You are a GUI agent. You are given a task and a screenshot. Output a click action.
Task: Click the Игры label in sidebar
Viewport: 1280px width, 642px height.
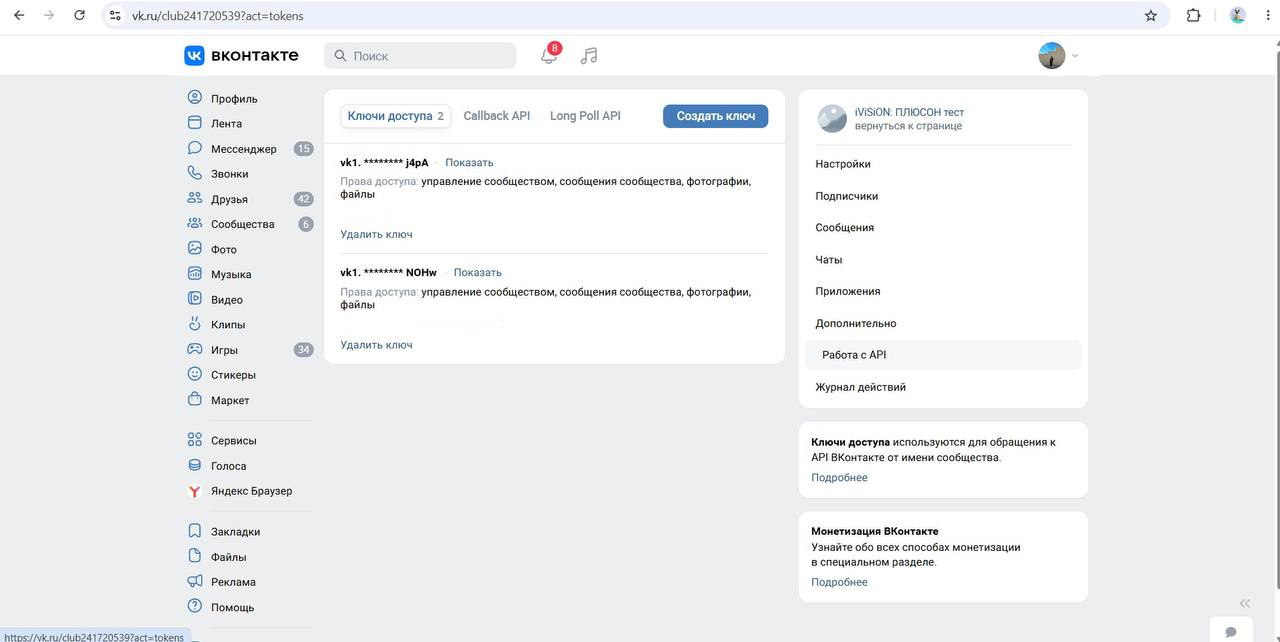pos(224,350)
